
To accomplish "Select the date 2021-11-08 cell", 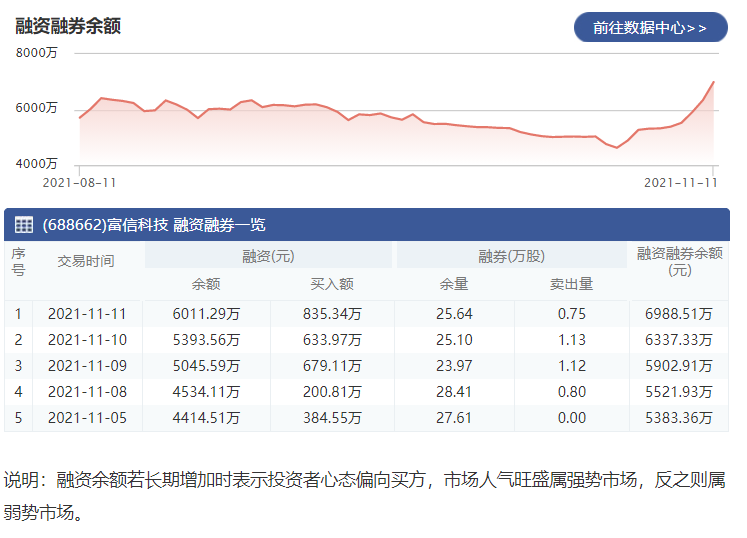I will tap(87, 392).
